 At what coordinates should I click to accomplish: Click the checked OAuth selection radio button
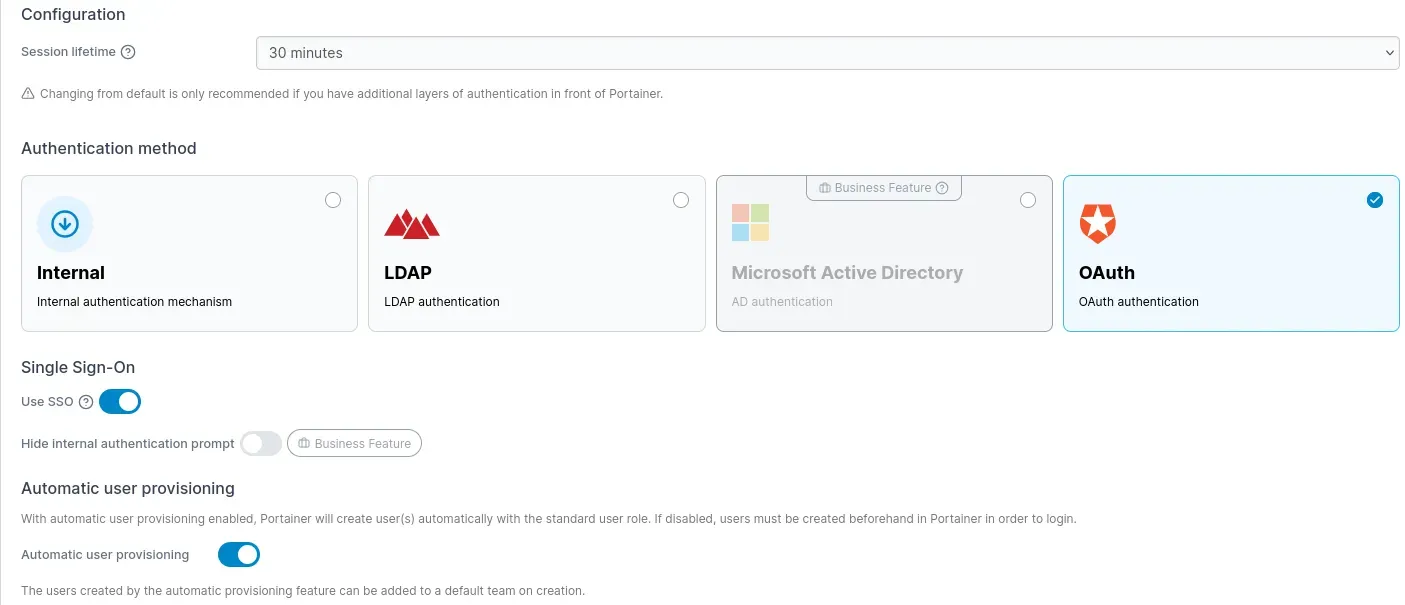coord(1375,200)
